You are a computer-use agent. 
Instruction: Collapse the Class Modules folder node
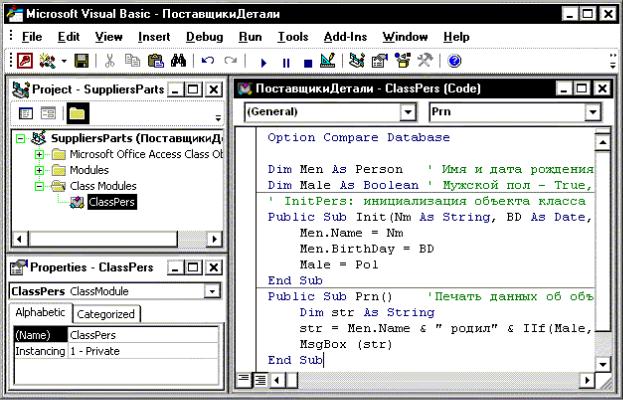(39, 186)
